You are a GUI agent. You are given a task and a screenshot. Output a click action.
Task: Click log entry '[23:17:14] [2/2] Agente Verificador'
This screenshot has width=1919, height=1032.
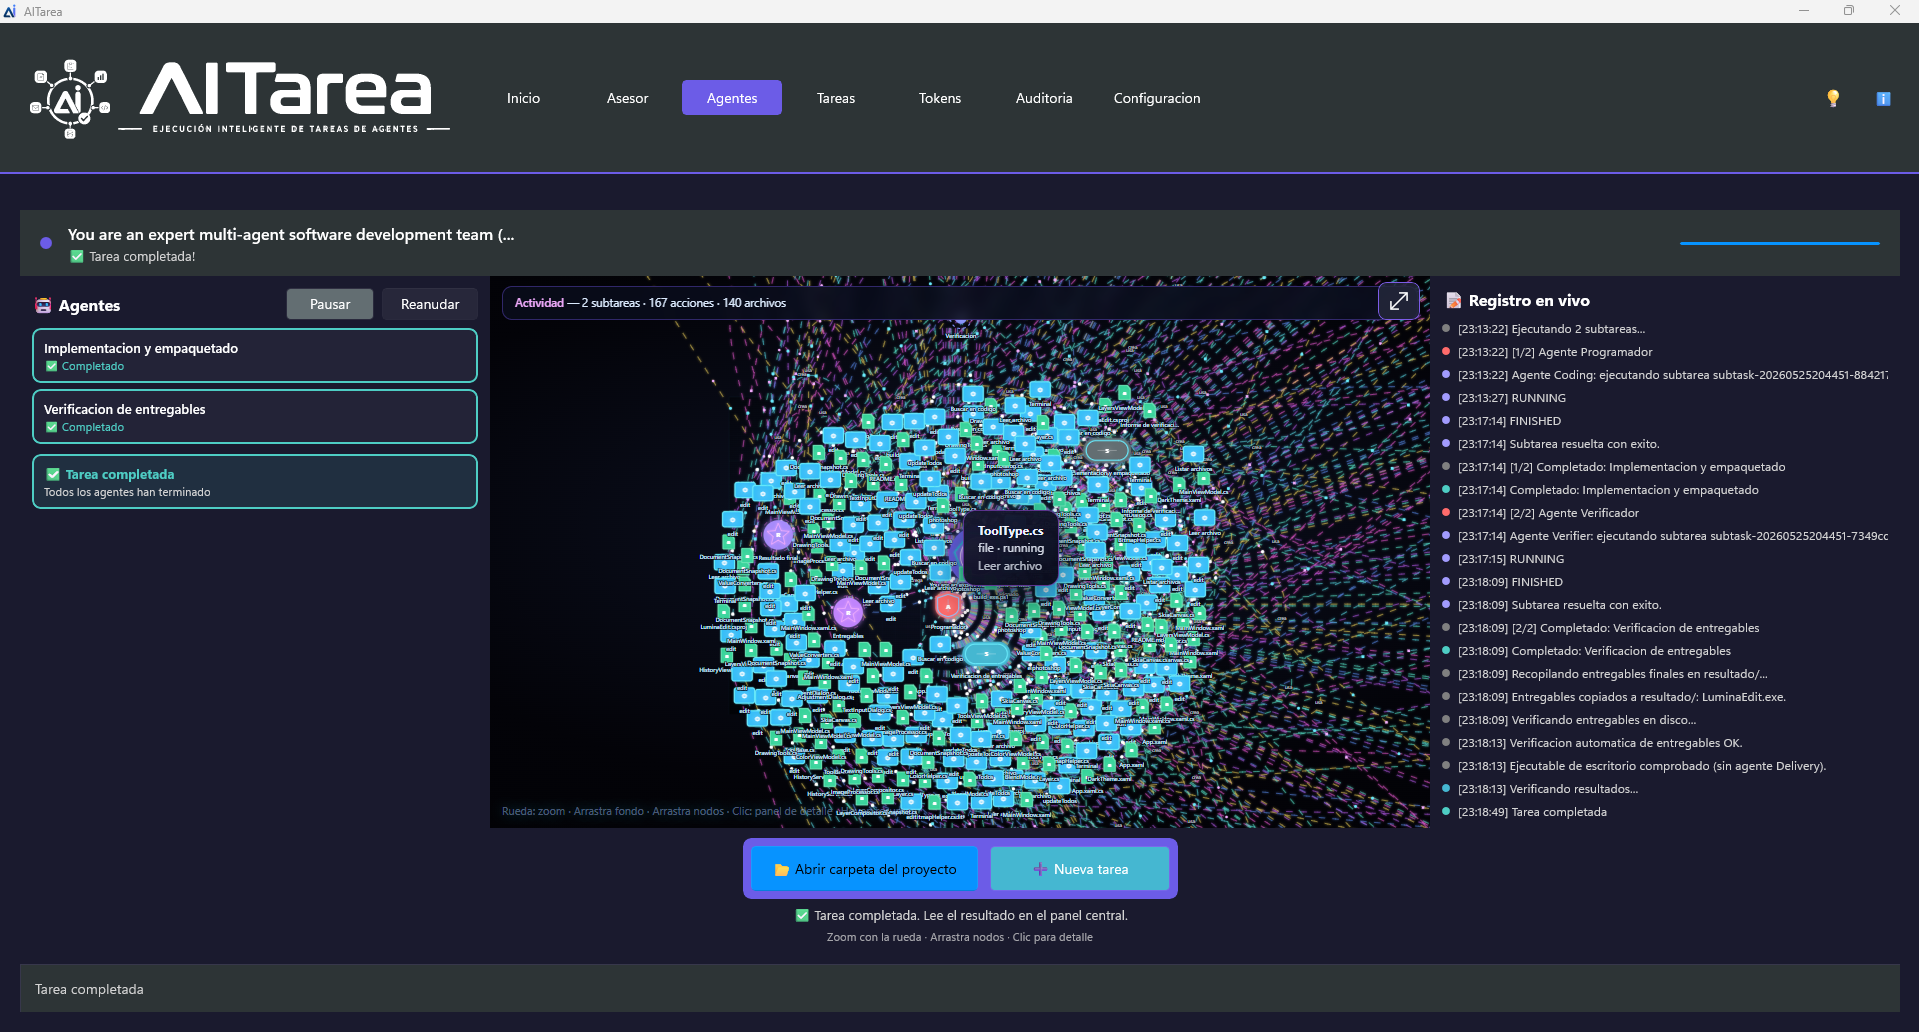pyautogui.click(x=1549, y=513)
